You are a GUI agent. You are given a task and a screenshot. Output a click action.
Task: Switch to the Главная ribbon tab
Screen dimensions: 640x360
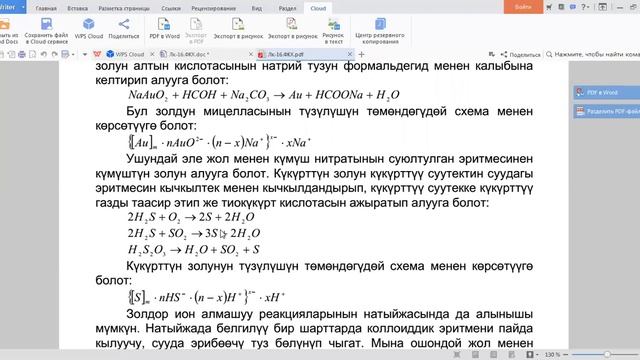click(x=46, y=8)
